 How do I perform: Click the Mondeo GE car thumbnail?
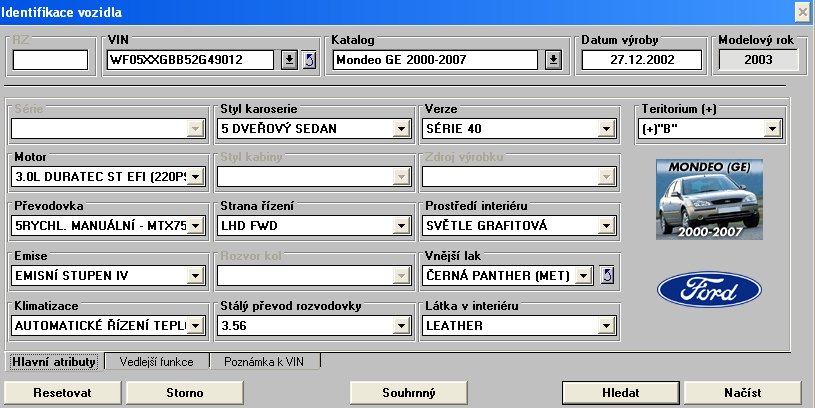pyautogui.click(x=709, y=200)
